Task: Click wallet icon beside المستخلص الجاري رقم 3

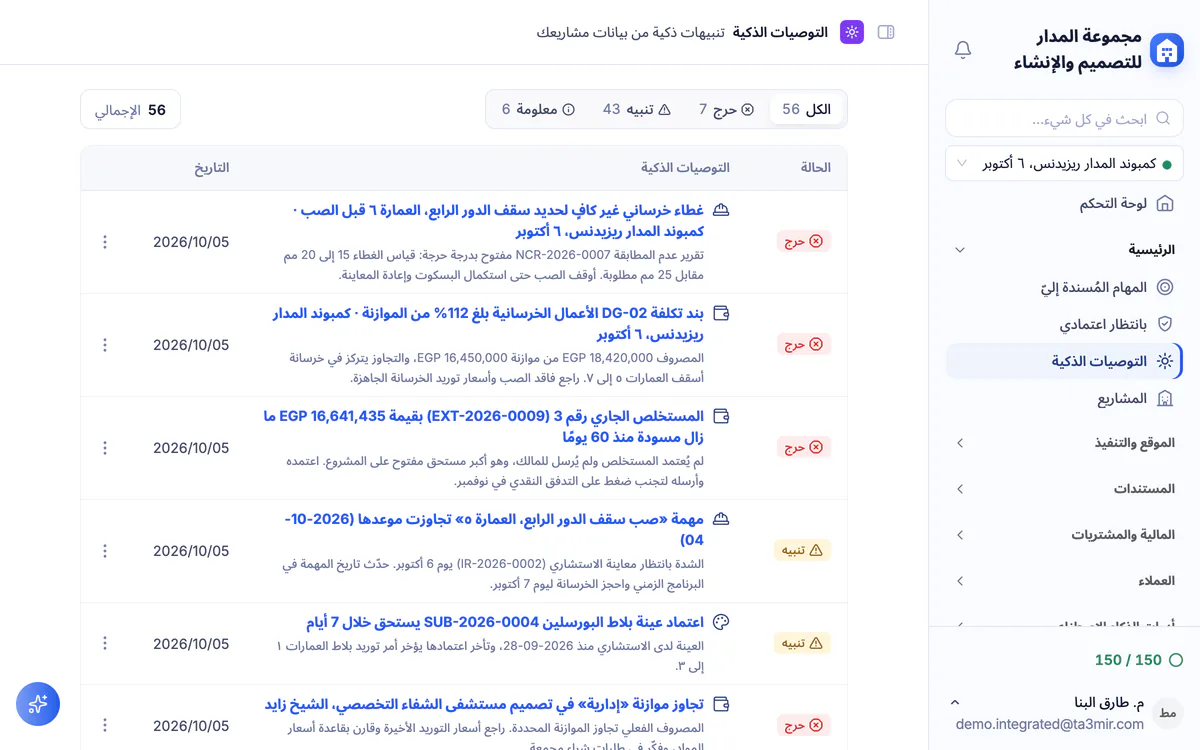Action: pos(721,416)
